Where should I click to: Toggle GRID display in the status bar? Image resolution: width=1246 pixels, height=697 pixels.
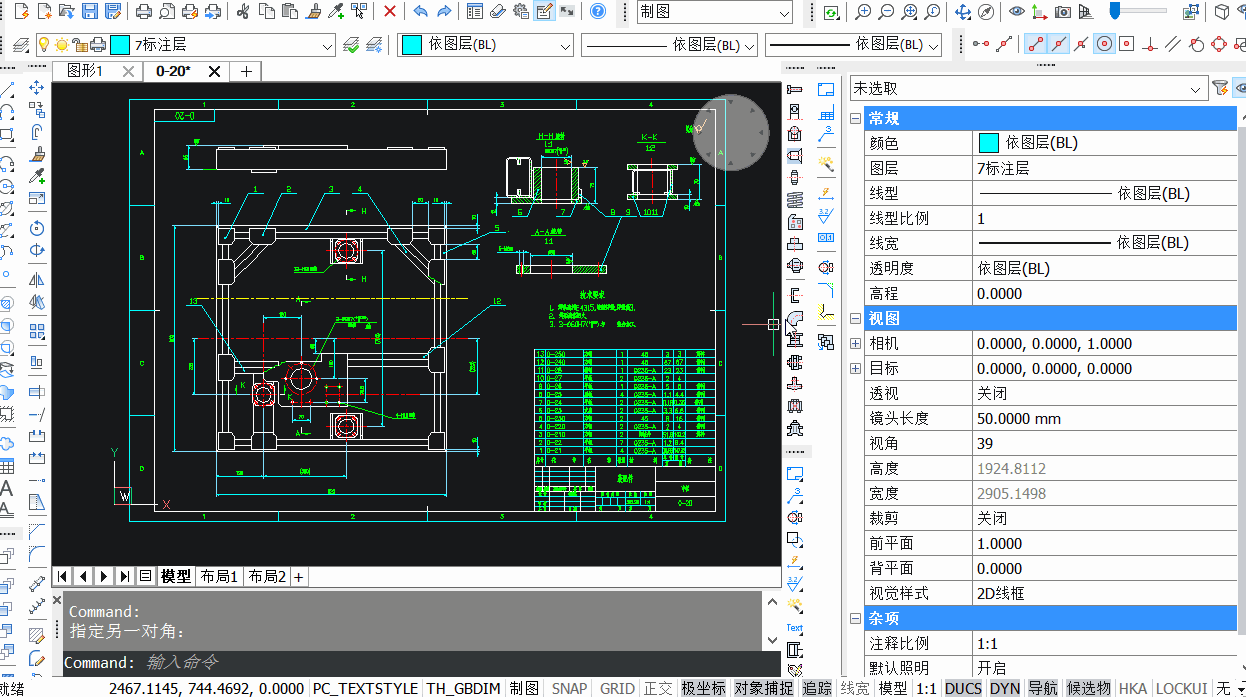pos(617,688)
